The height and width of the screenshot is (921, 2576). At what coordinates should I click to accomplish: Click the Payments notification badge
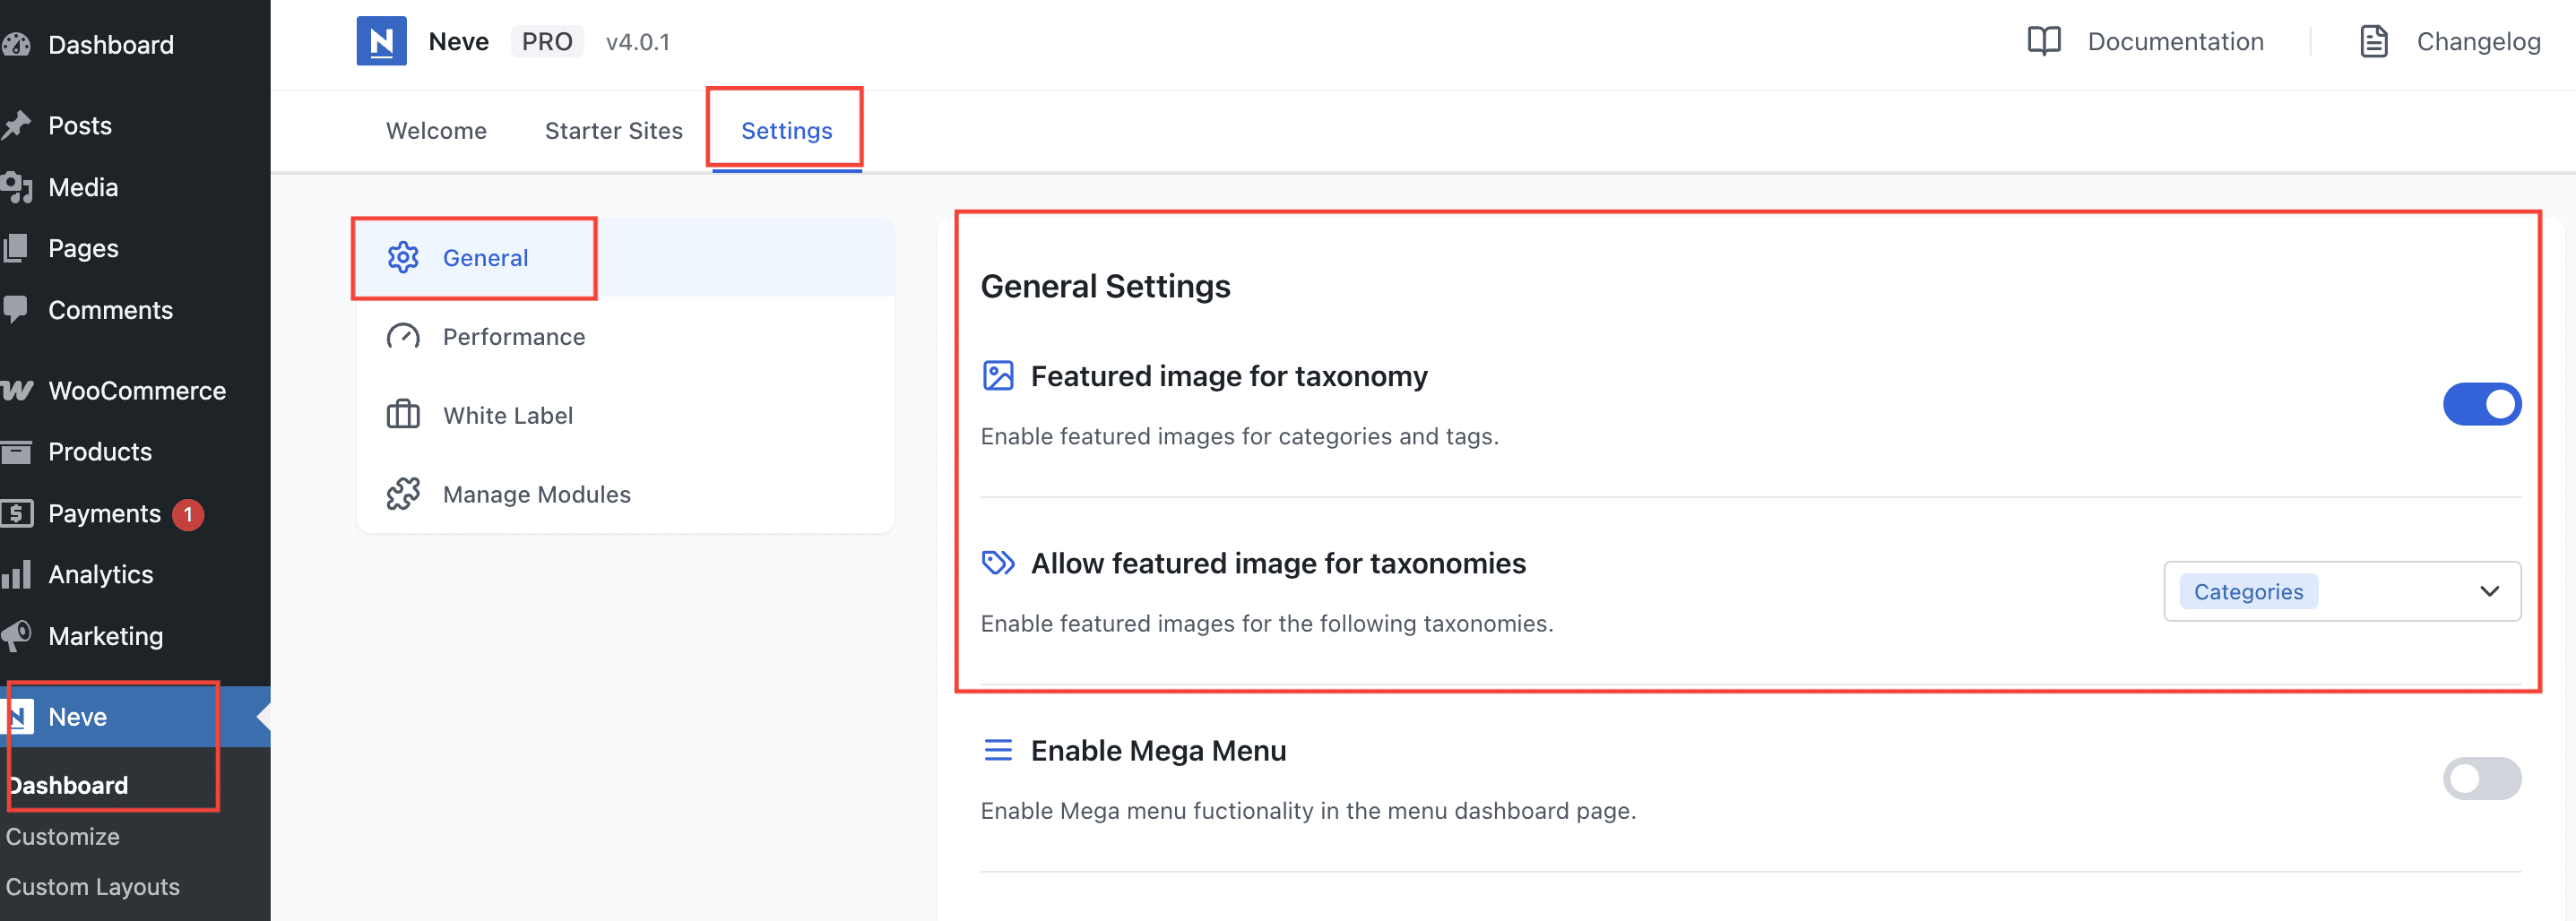point(188,514)
